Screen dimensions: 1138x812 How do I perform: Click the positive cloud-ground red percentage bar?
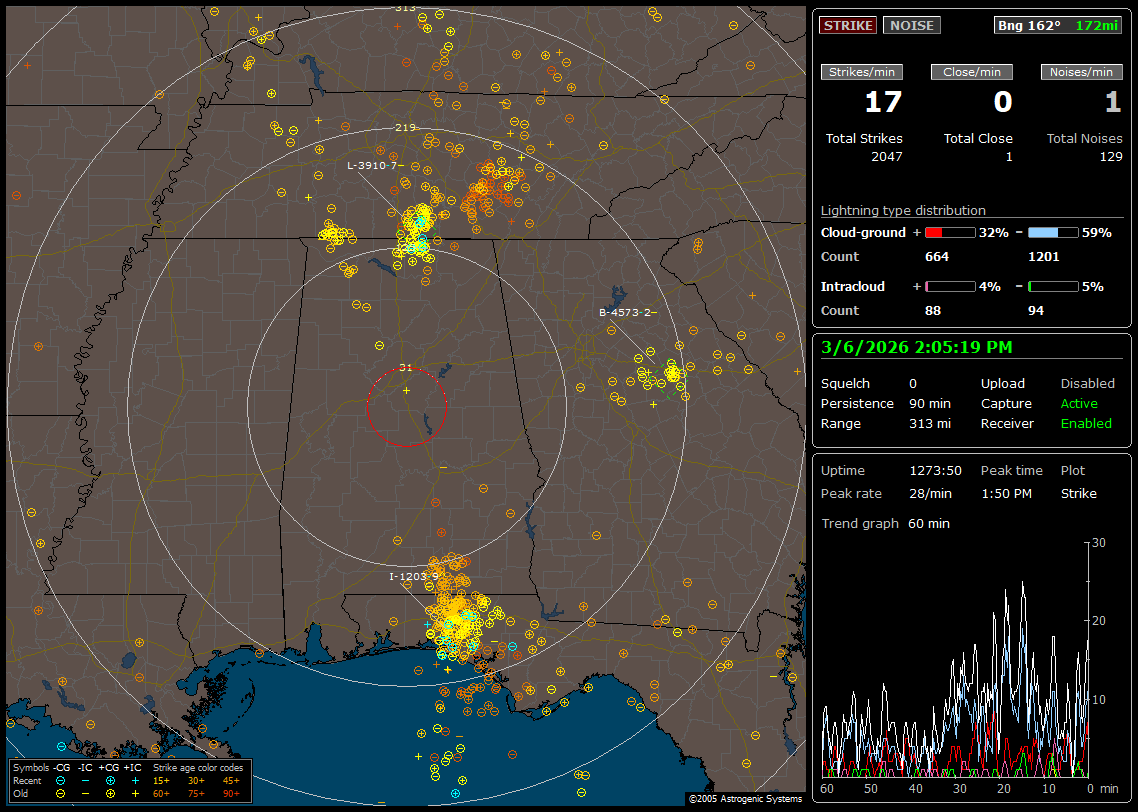pyautogui.click(x=949, y=232)
